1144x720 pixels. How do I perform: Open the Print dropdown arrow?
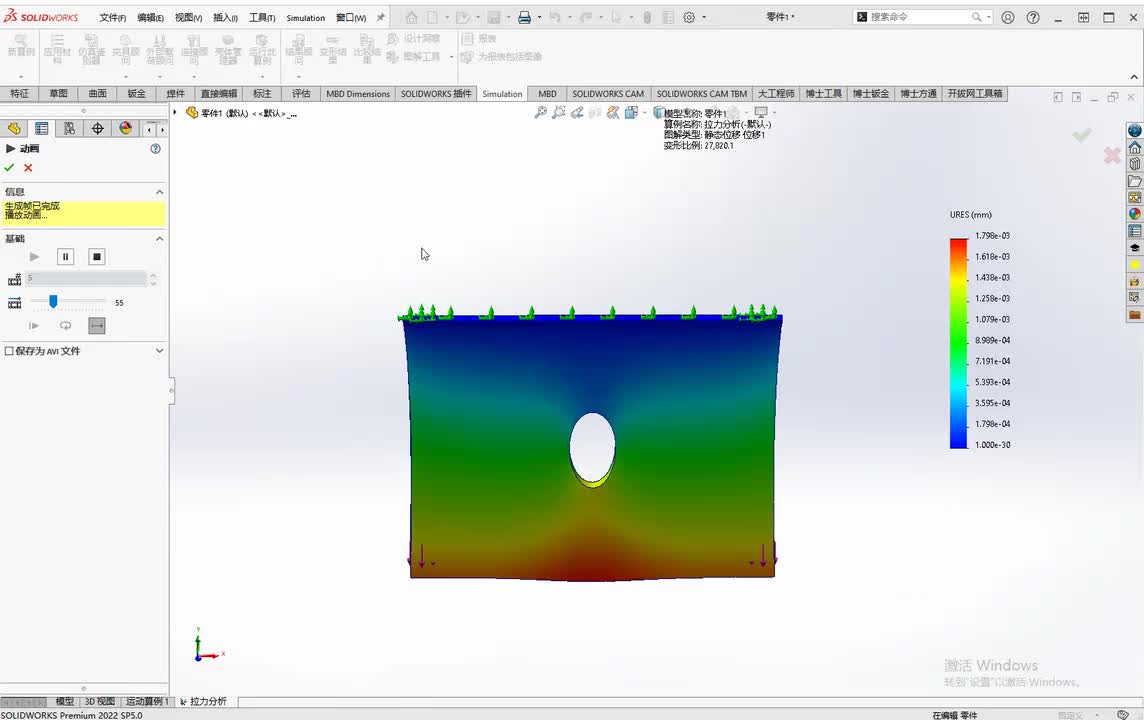[539, 17]
